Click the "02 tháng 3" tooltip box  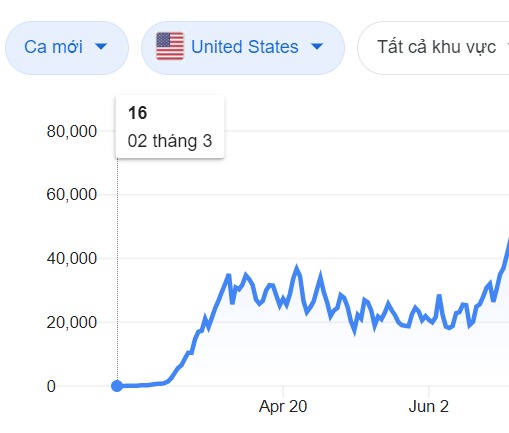170,127
